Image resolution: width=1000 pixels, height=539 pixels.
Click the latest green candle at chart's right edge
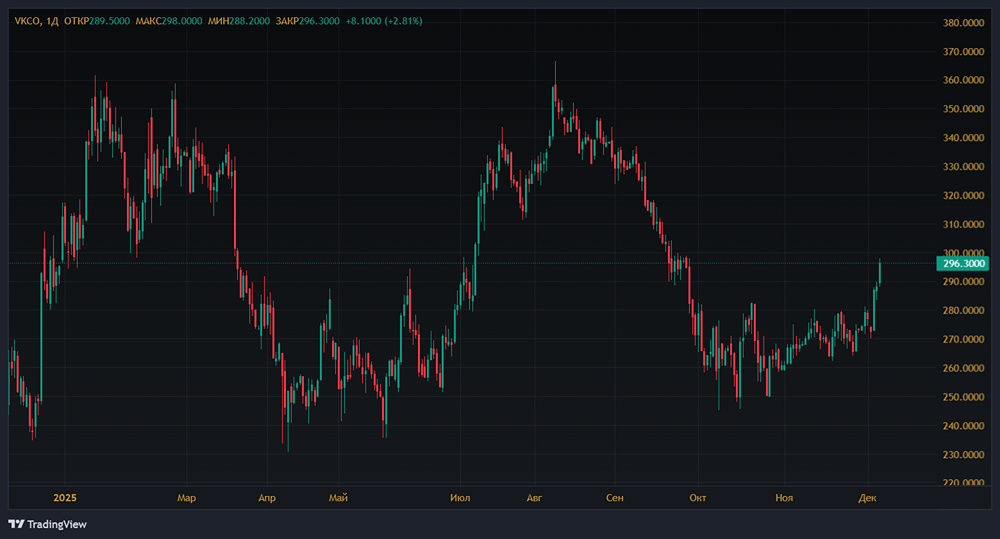coord(880,272)
